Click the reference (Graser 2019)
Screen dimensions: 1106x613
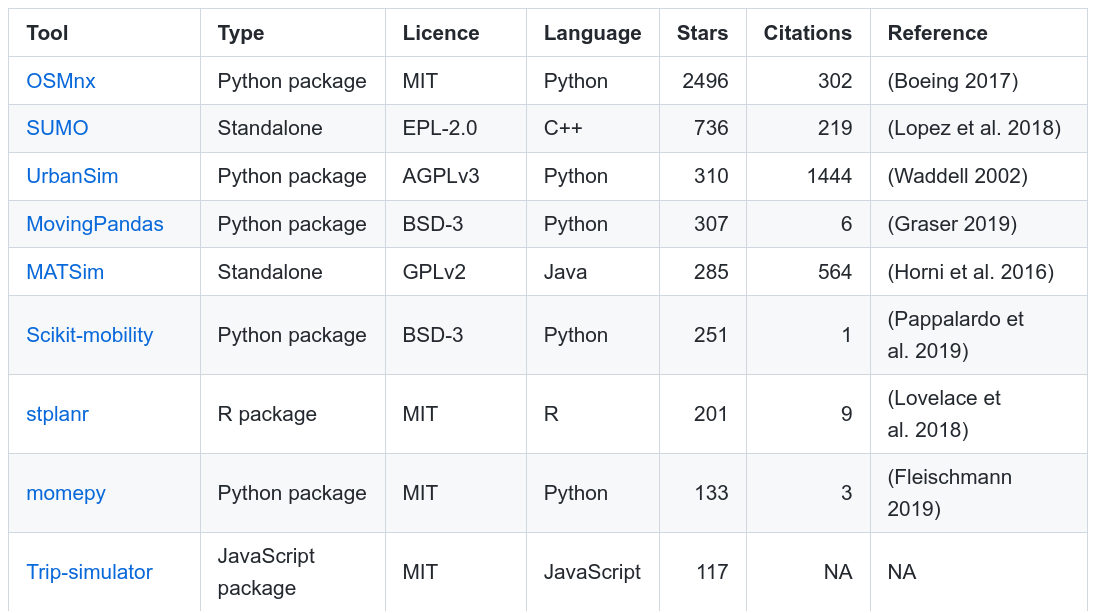click(952, 224)
